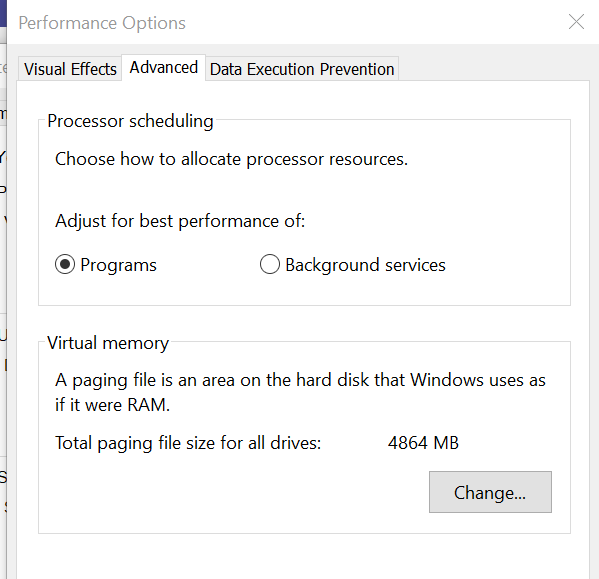Click the paging file description paragraph
This screenshot has width=599, height=579.
(300, 392)
